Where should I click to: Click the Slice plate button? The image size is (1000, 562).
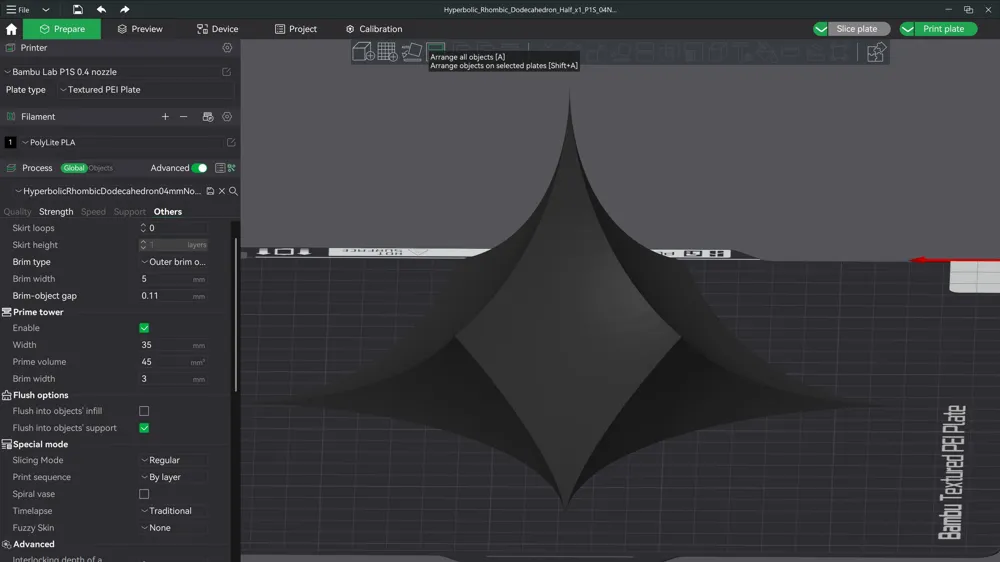click(x=857, y=29)
